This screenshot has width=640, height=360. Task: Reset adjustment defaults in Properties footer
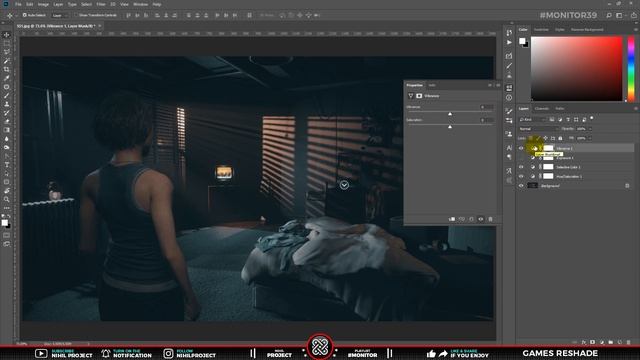pyautogui.click(x=471, y=219)
